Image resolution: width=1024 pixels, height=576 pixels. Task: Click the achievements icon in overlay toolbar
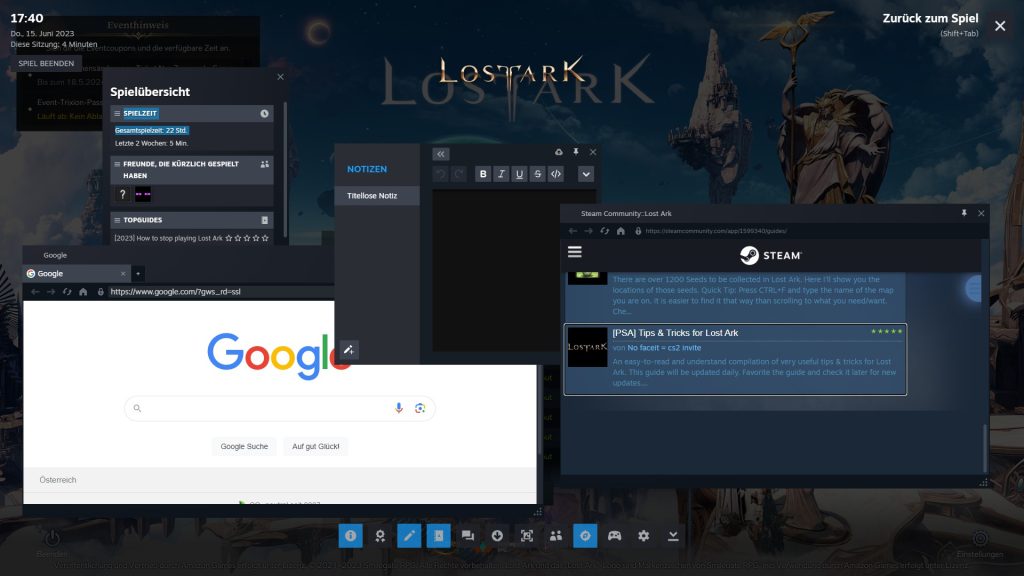pyautogui.click(x=380, y=536)
